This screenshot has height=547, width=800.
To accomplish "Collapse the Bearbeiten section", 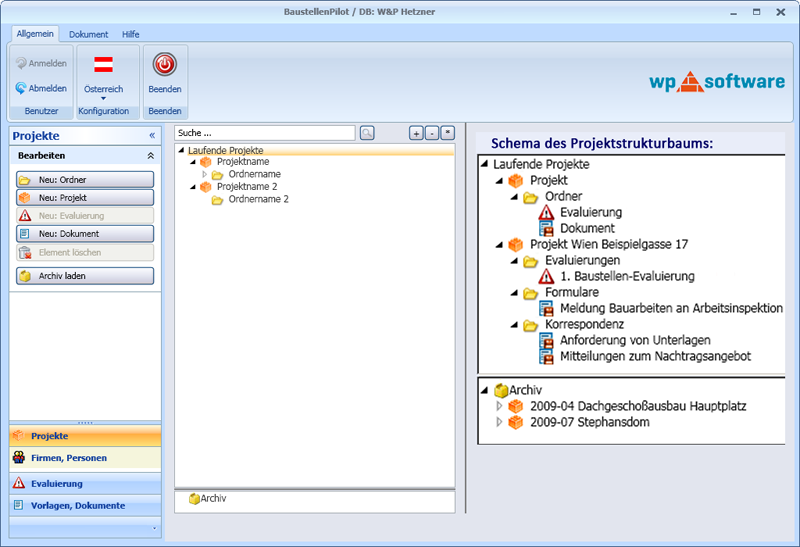I will (x=151, y=156).
